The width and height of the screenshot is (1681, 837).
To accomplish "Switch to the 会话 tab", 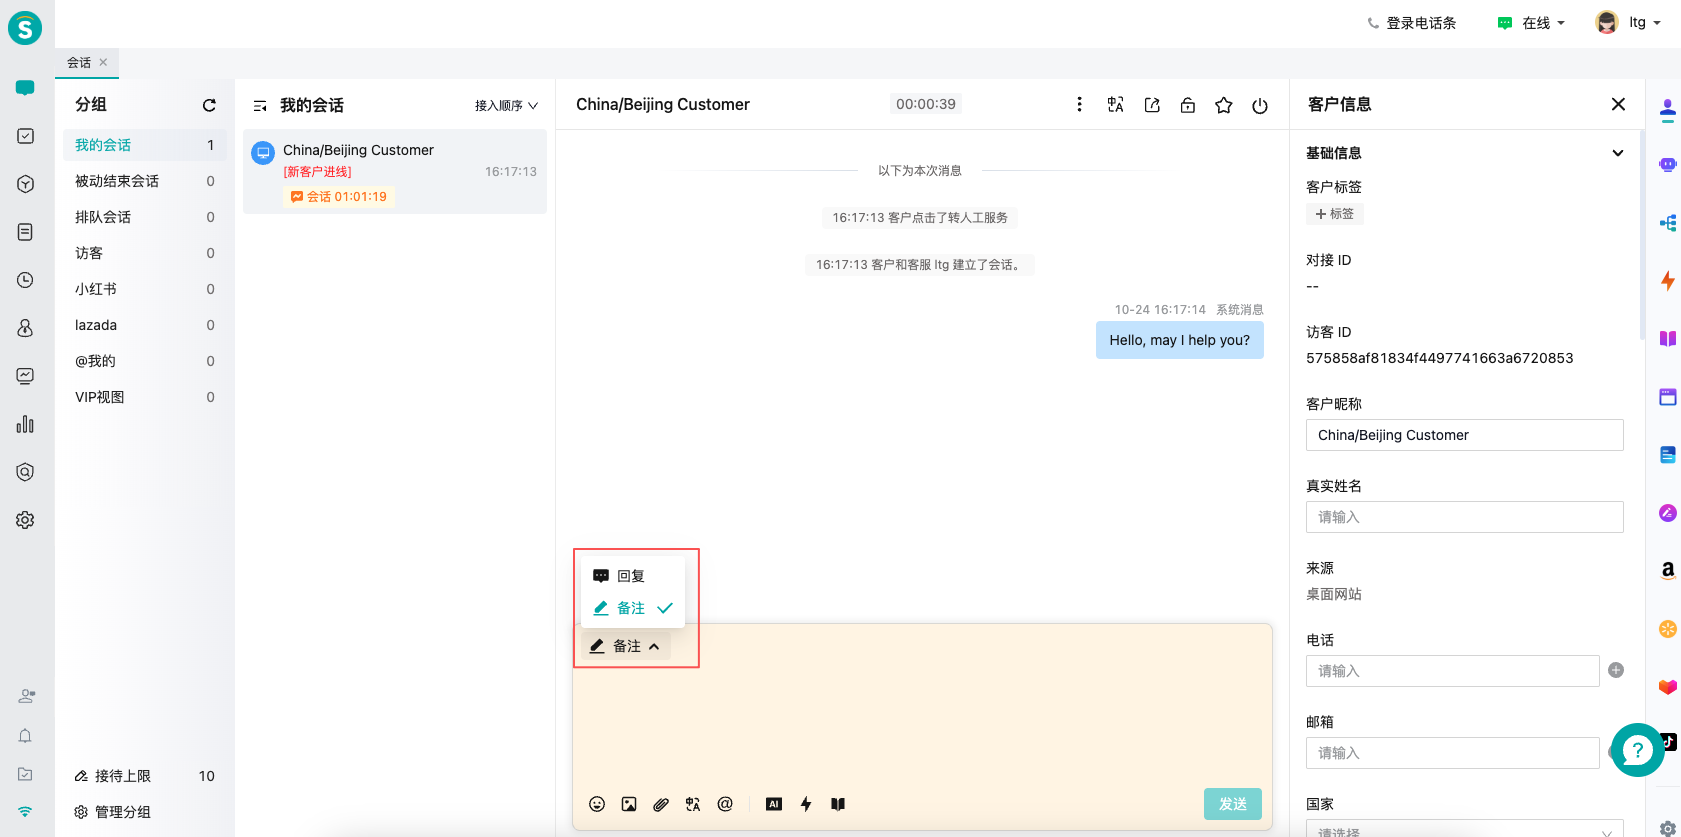I will pos(79,62).
